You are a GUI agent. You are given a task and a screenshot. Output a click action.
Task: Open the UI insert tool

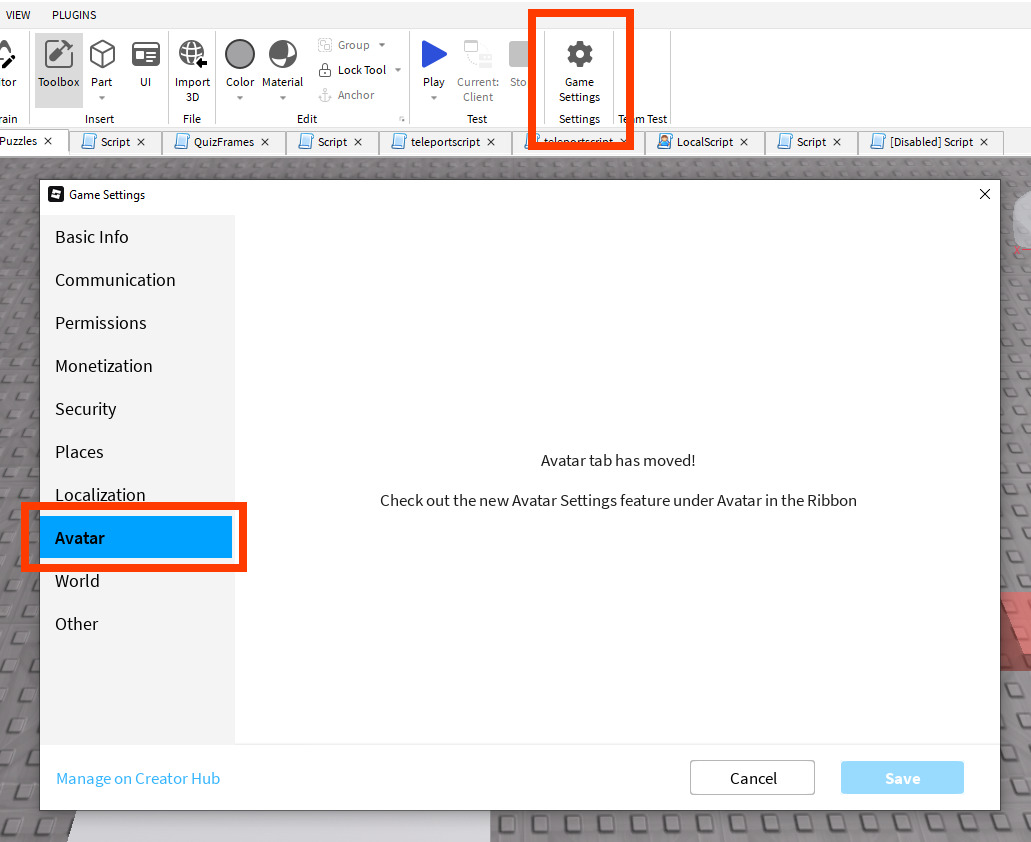click(x=145, y=63)
